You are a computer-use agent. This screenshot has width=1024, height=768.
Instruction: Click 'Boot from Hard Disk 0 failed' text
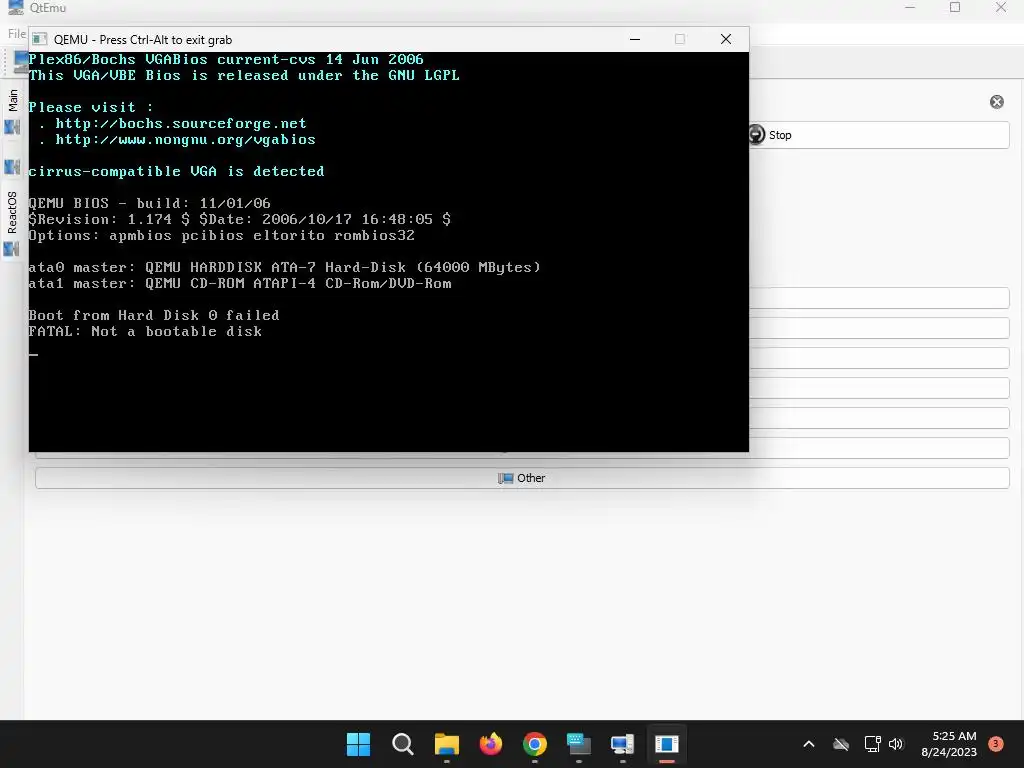(x=154, y=315)
